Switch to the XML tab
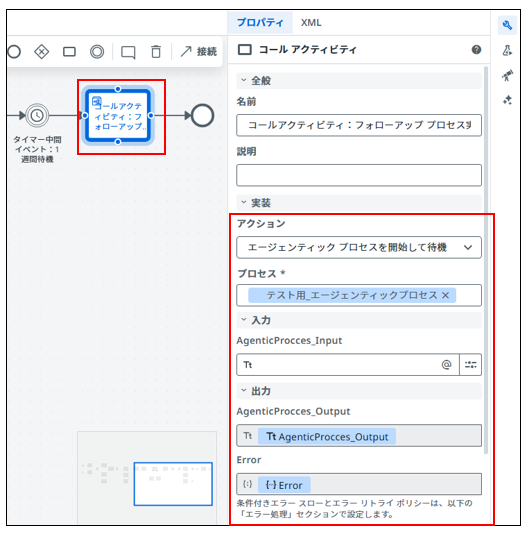This screenshot has width=532, height=535. [311, 23]
